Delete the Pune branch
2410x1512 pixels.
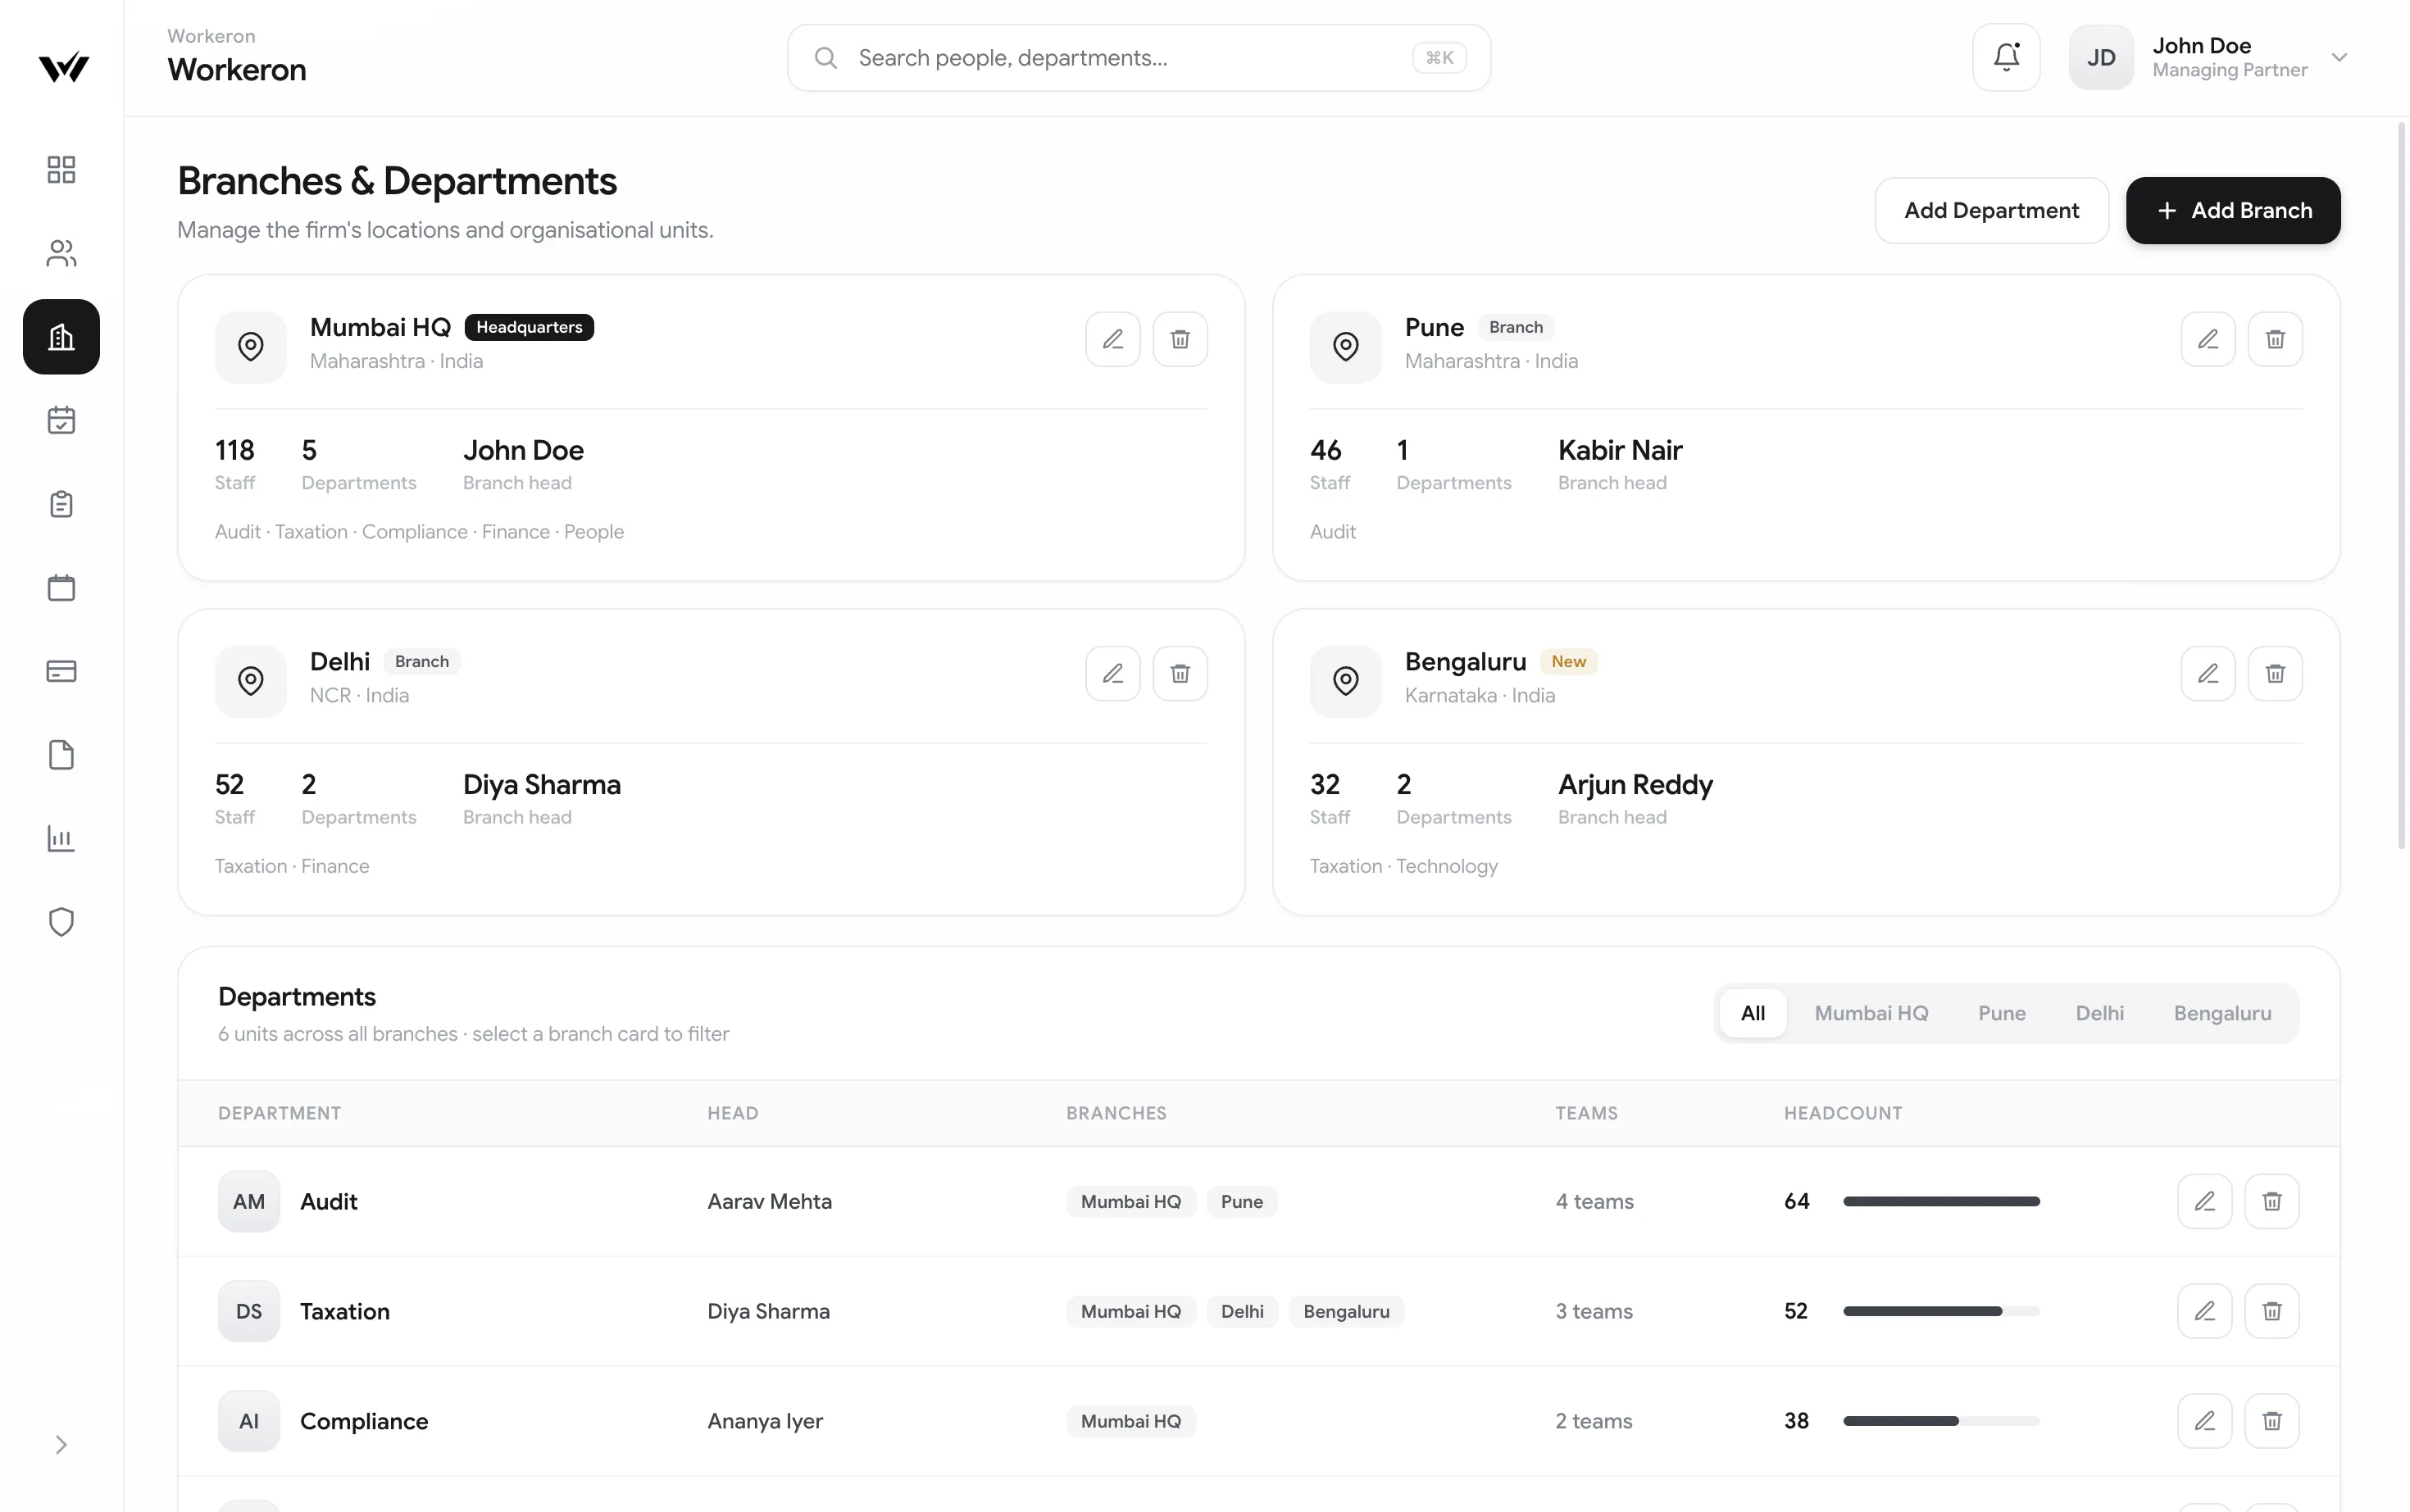tap(2275, 339)
